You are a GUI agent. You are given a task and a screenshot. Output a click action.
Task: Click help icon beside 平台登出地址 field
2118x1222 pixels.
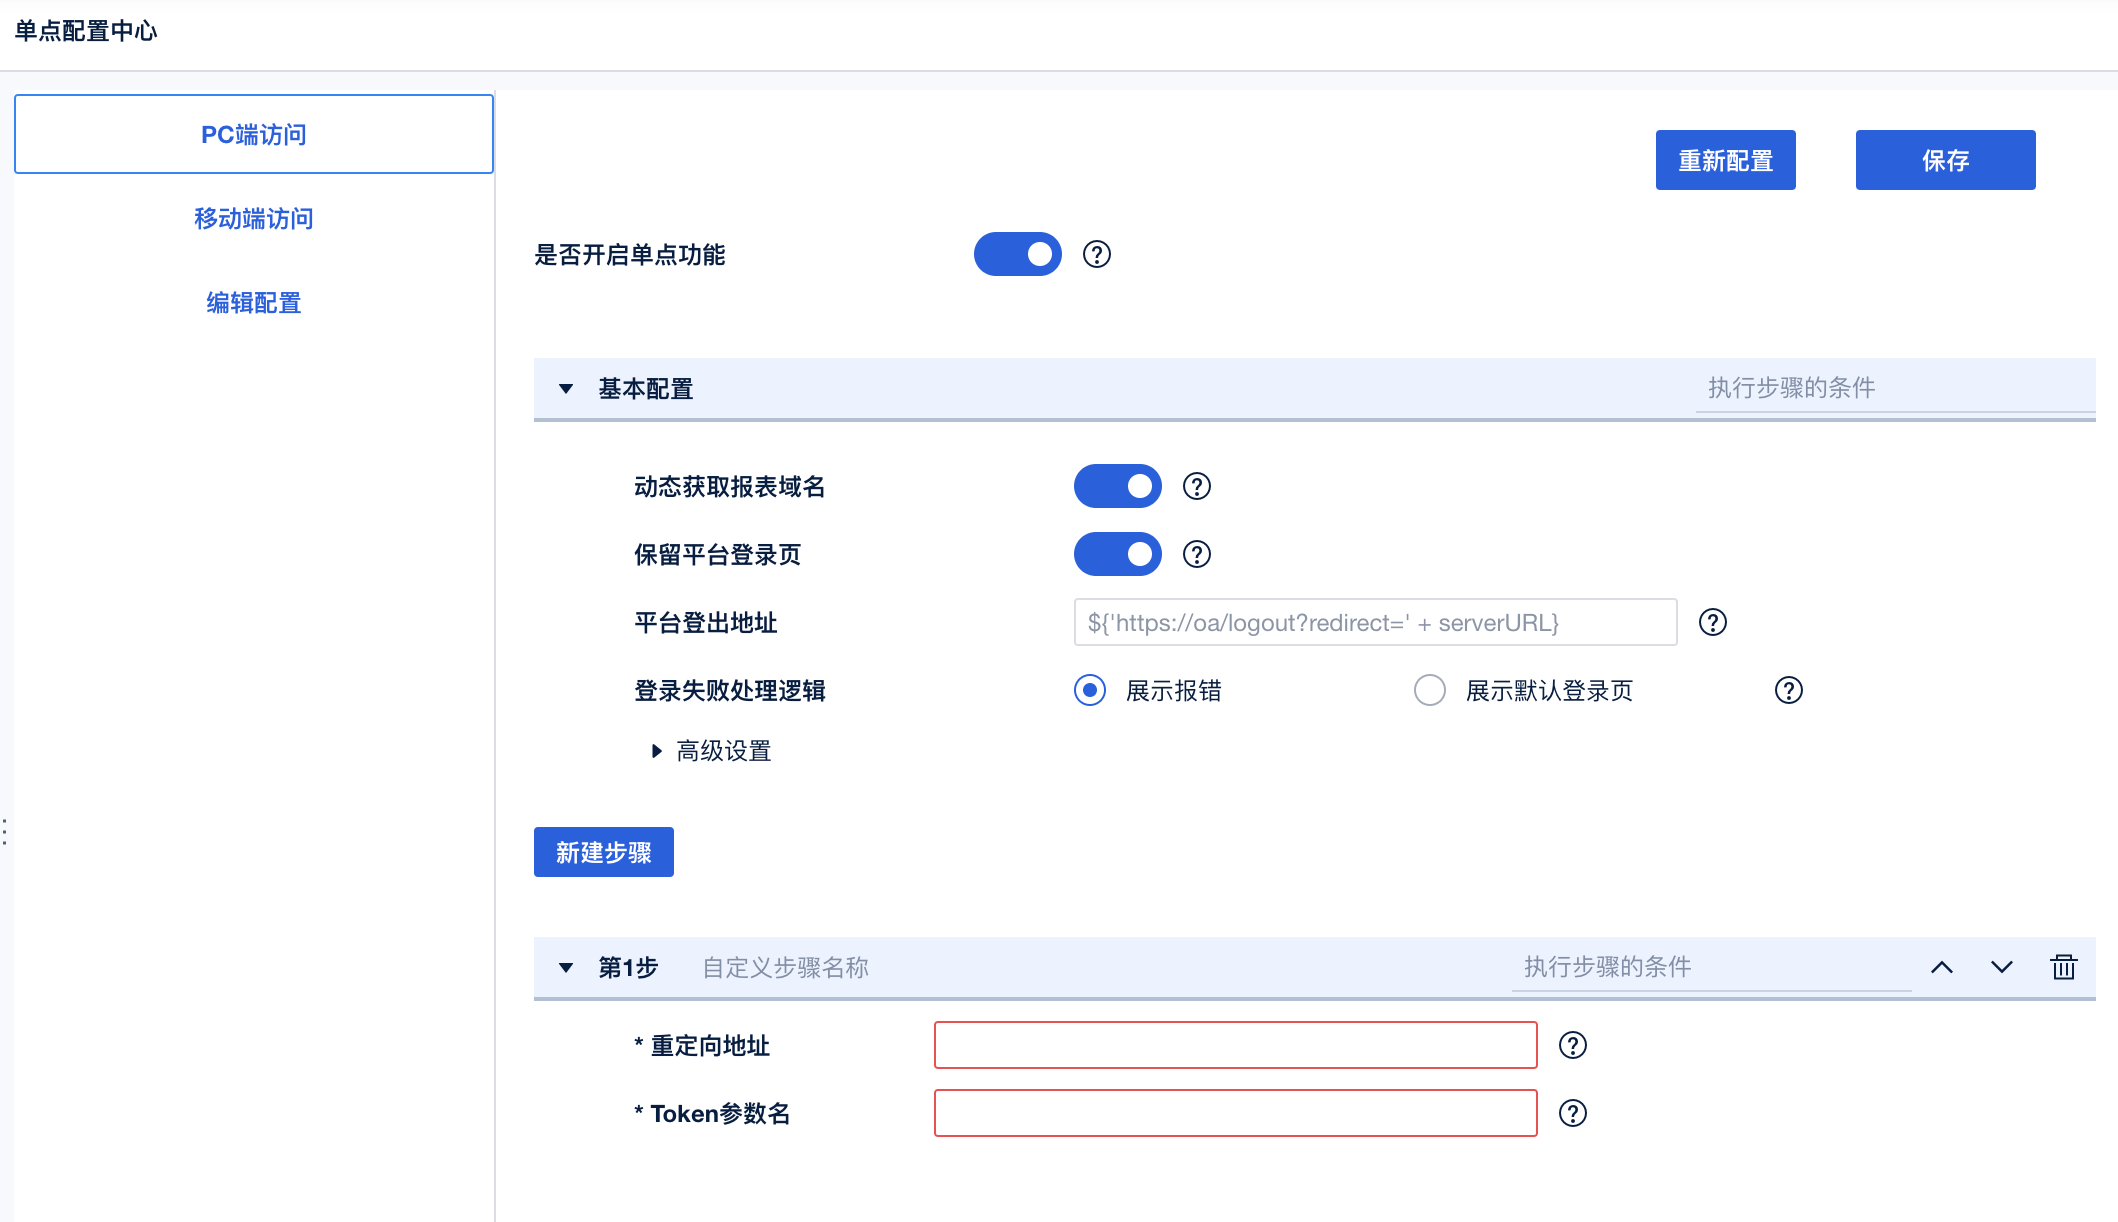pos(1713,623)
